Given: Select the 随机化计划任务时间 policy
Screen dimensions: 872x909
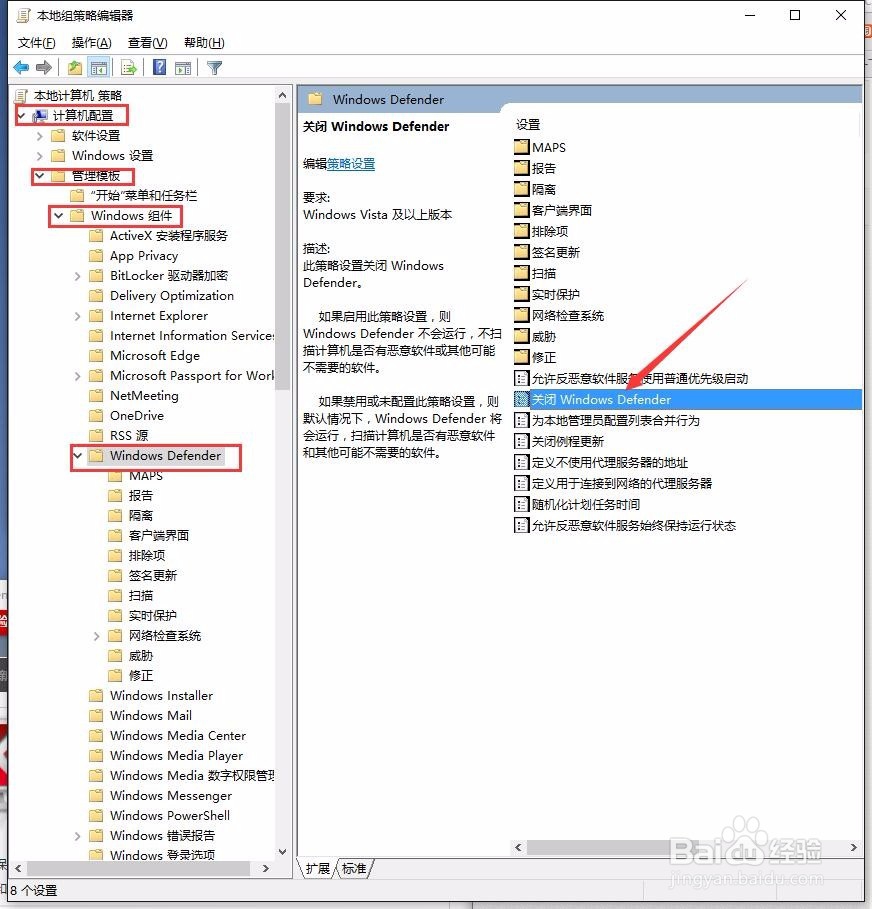Looking at the screenshot, I should click(x=577, y=504).
